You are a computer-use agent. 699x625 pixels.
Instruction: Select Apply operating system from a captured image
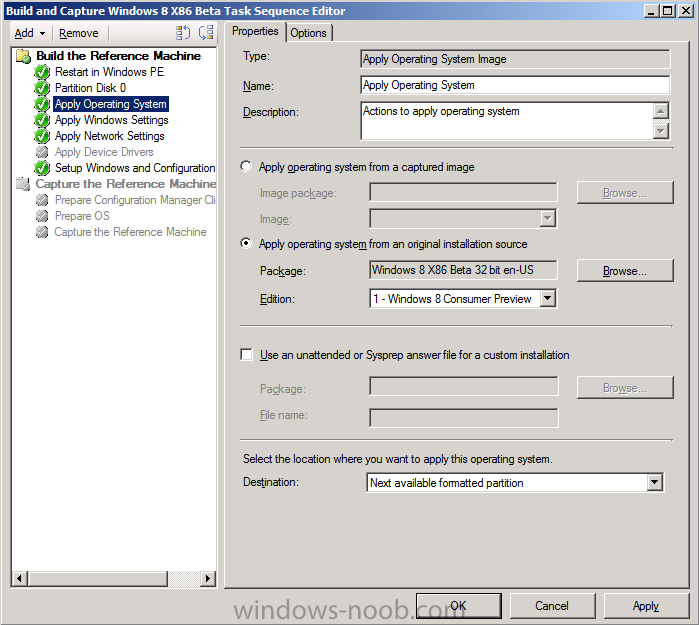[x=246, y=167]
